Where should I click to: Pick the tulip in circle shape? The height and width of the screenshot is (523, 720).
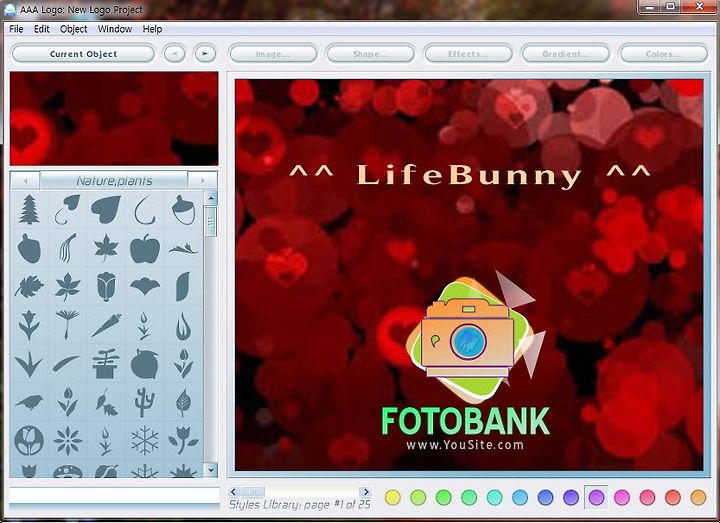(x=29, y=440)
